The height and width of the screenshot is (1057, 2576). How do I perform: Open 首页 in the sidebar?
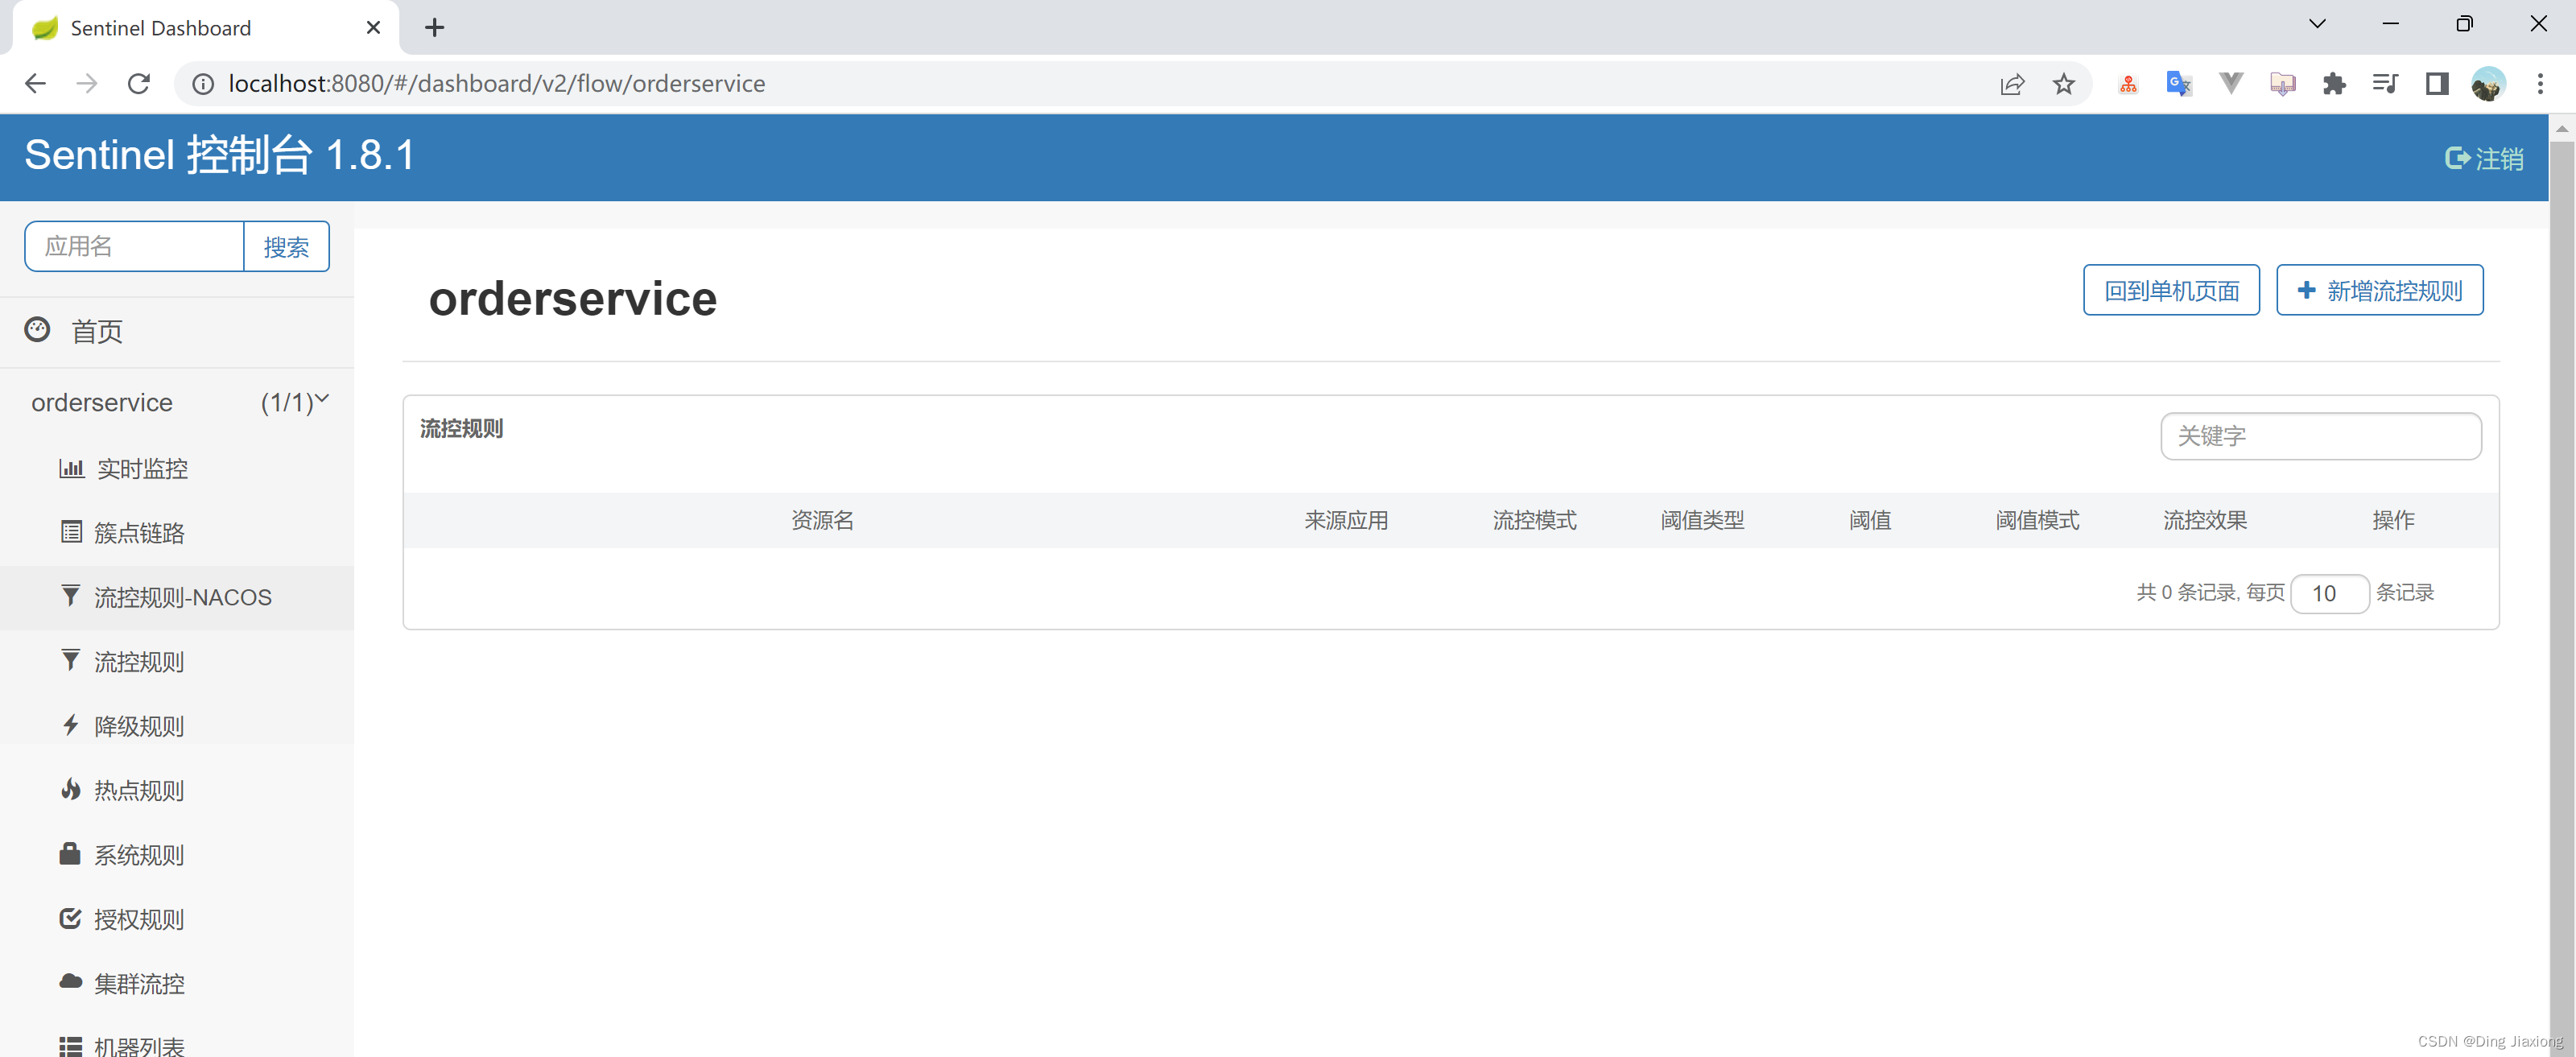click(x=97, y=331)
